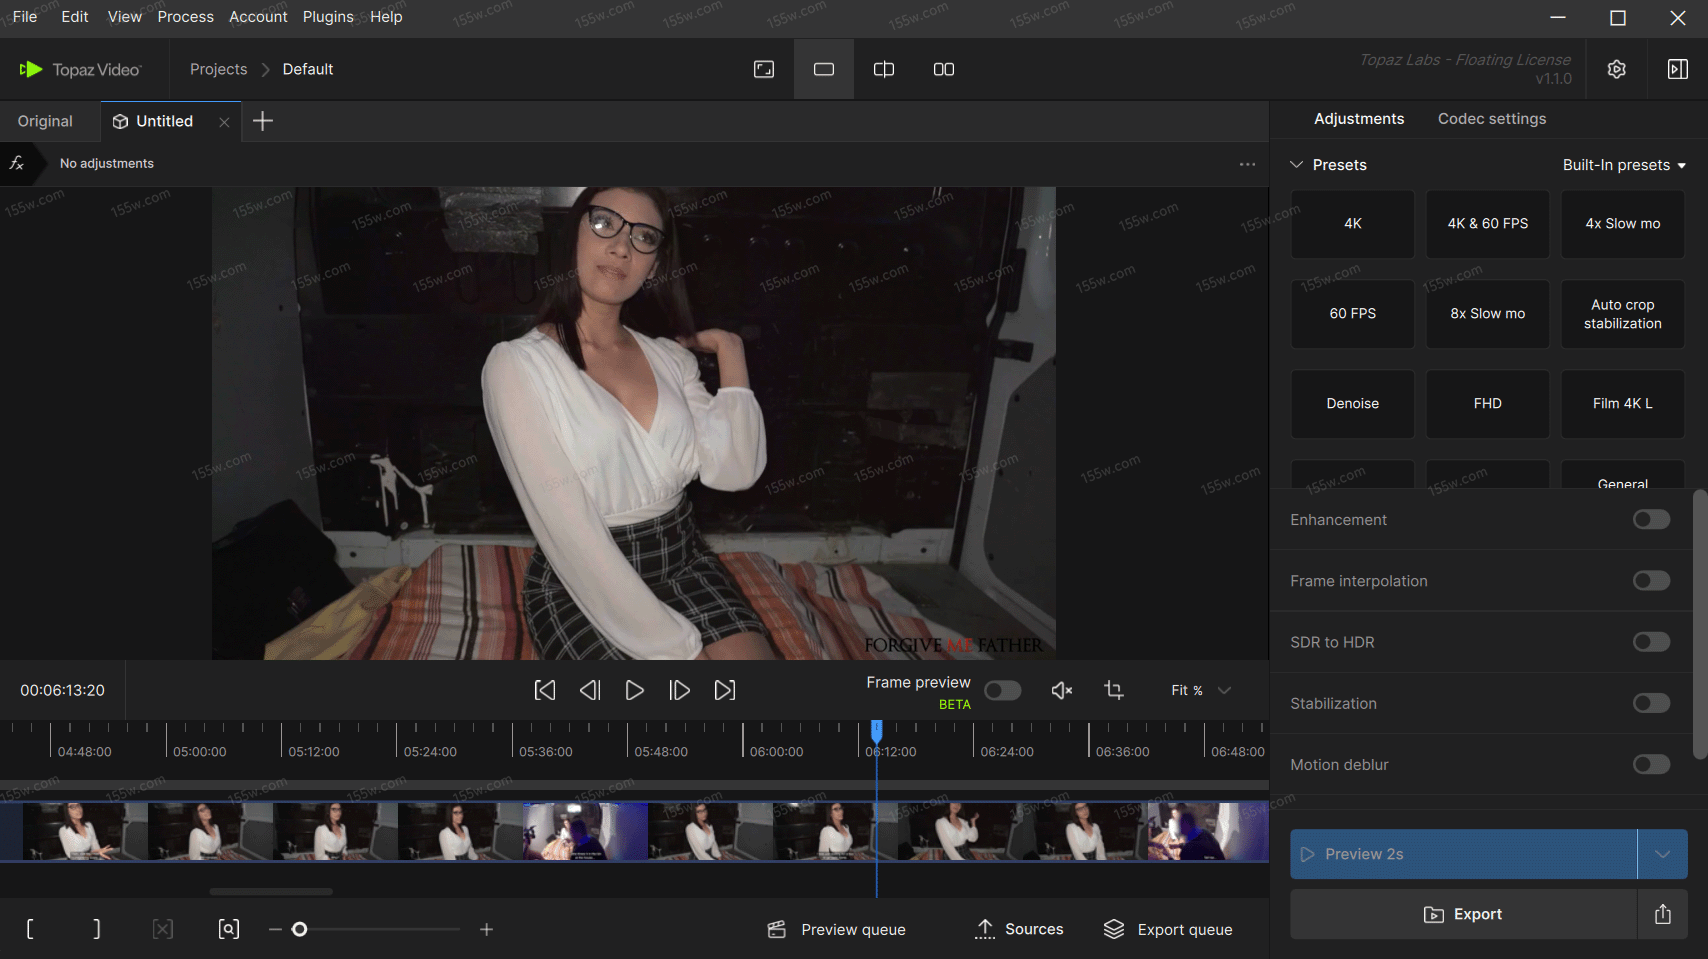Turn on Frame interpolation
The image size is (1708, 959).
[1651, 581]
